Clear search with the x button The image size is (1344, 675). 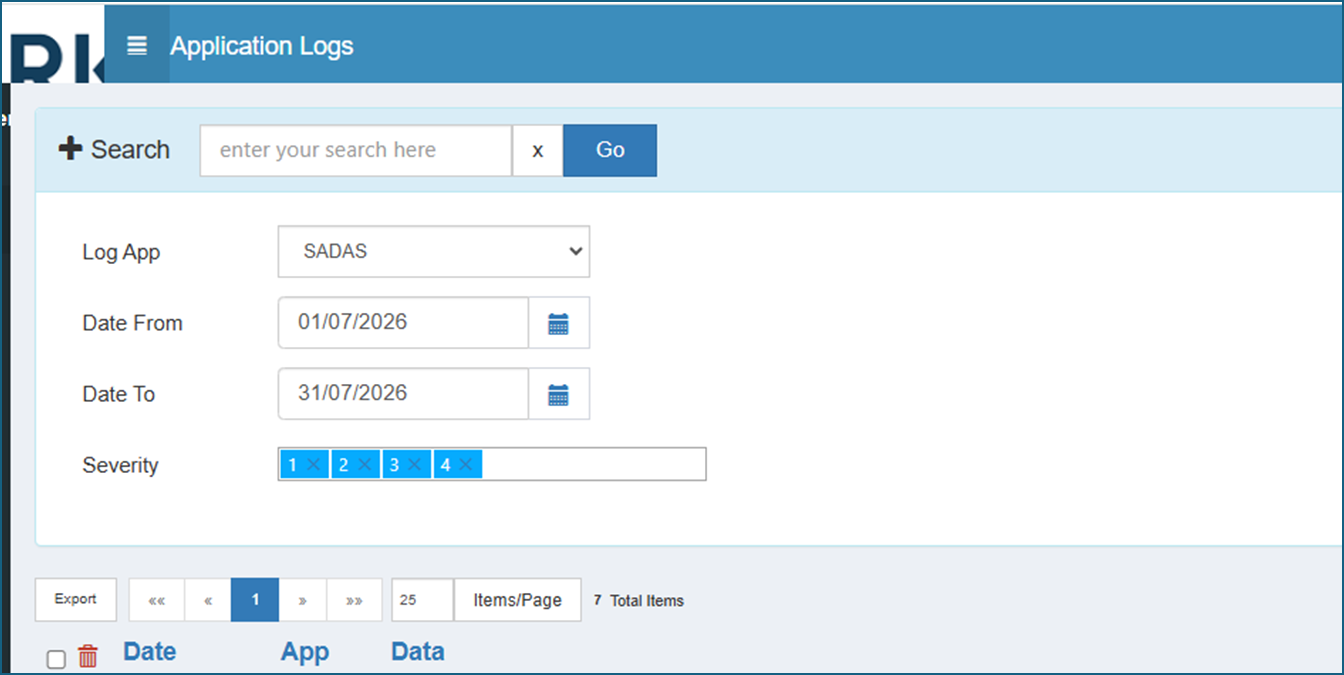click(x=538, y=150)
